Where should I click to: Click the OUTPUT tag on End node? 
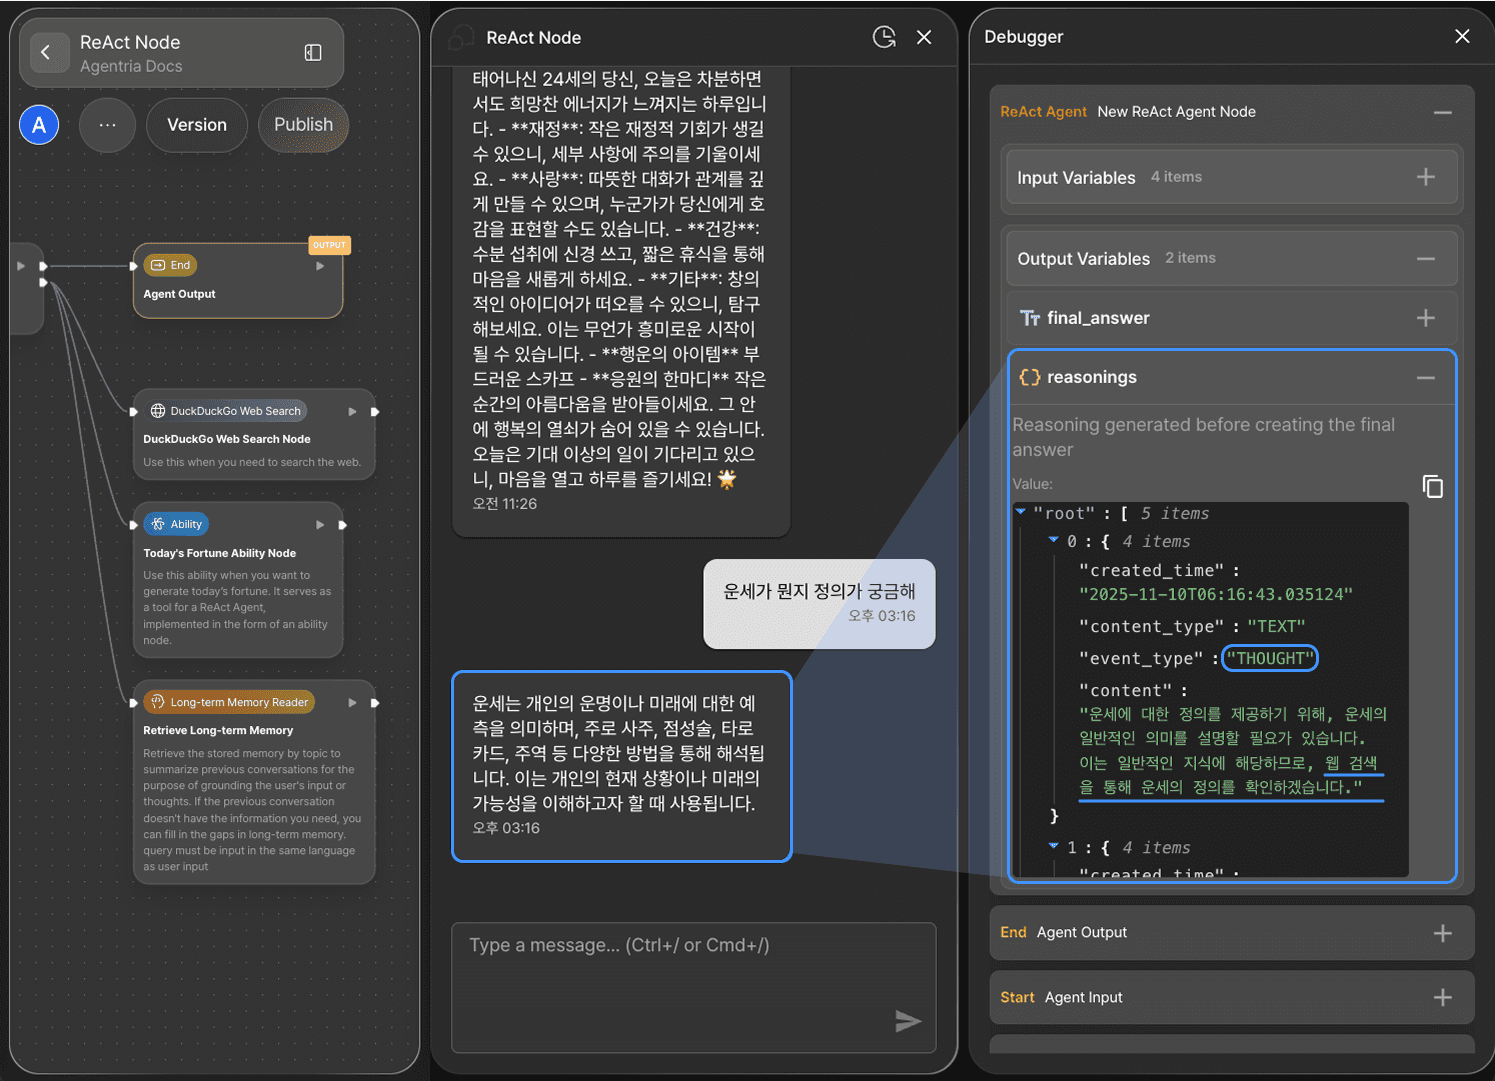pos(329,245)
